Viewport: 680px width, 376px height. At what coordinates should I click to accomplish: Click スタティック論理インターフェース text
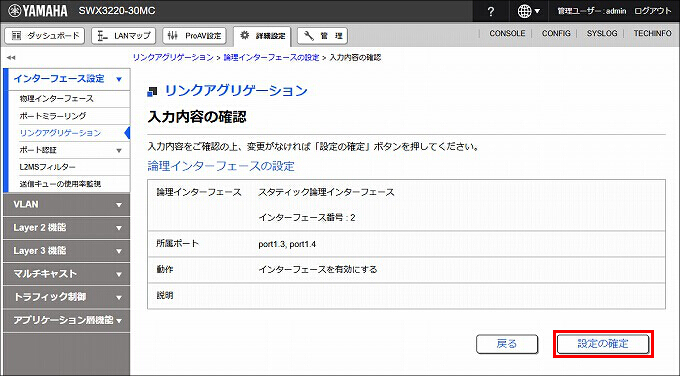[326, 192]
